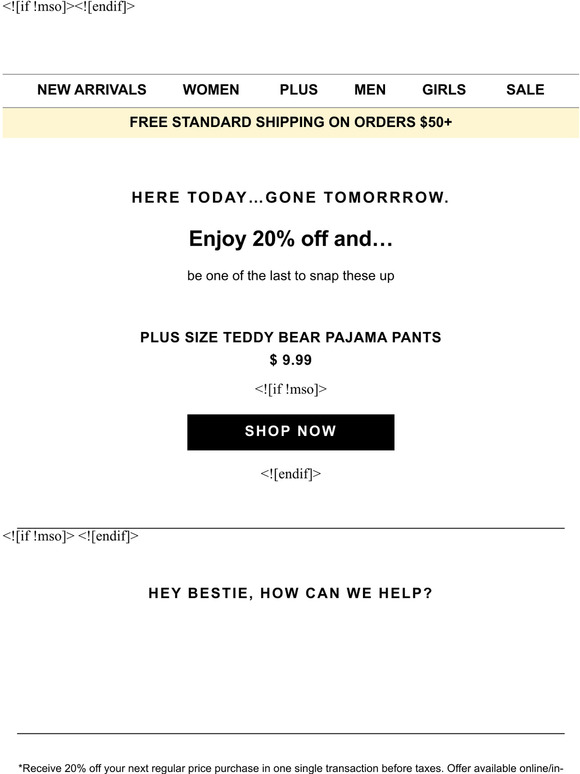This screenshot has width=580, height=774.
Task: Click the '<![endif]>' text below SHOP NOW
Action: coord(291,474)
